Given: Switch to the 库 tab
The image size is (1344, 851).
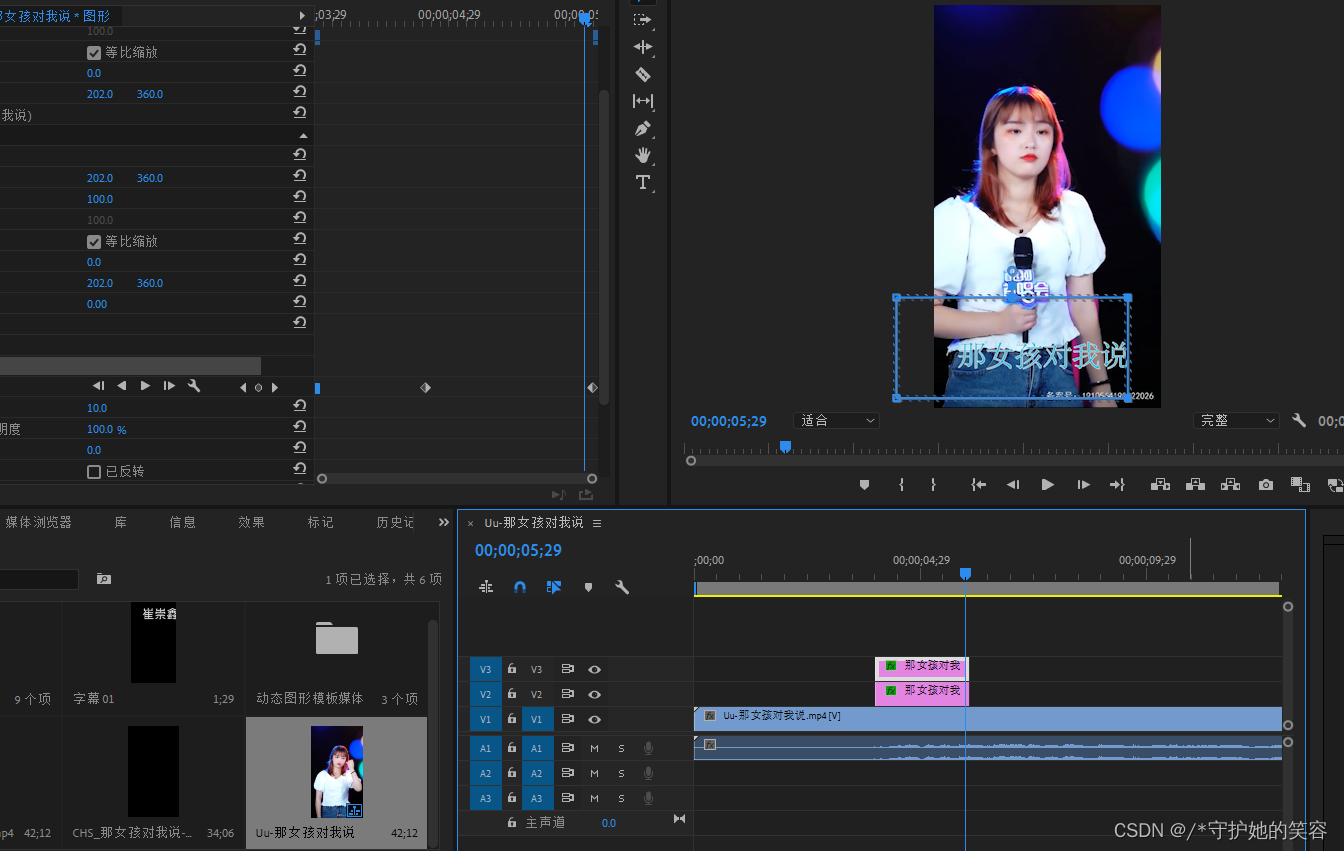Looking at the screenshot, I should [x=120, y=522].
